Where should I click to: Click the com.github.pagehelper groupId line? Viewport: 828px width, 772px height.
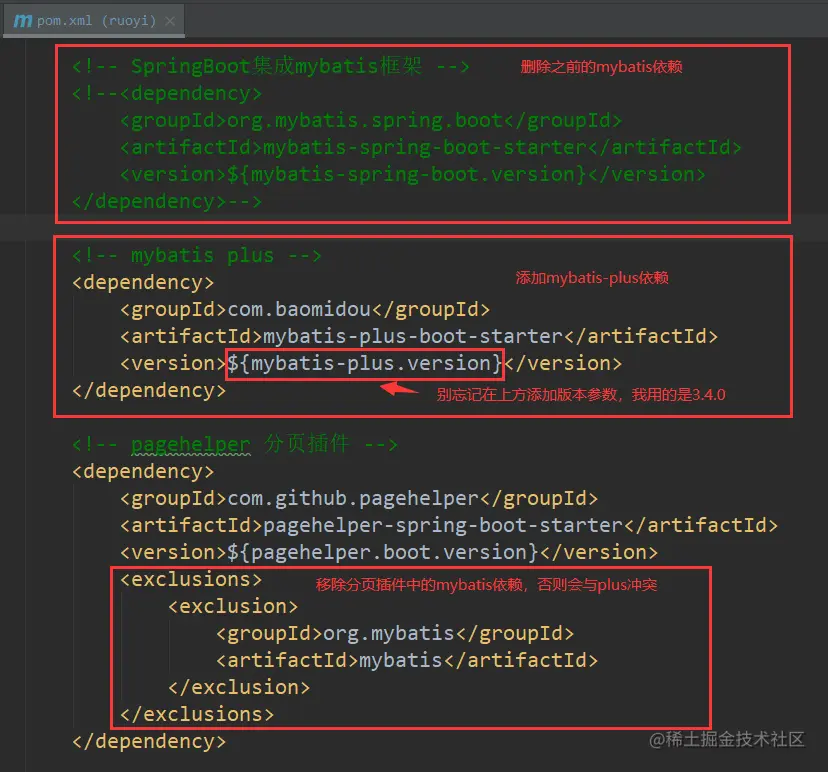click(359, 498)
